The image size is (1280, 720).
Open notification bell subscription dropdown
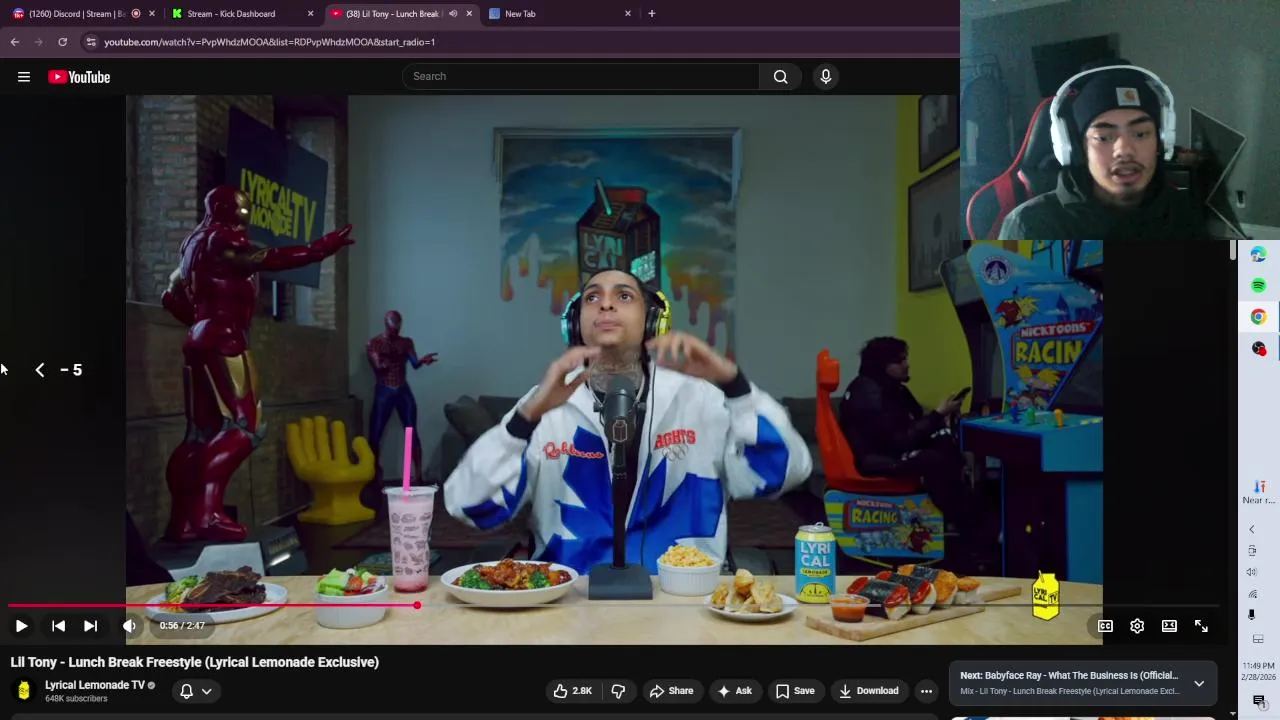point(196,691)
